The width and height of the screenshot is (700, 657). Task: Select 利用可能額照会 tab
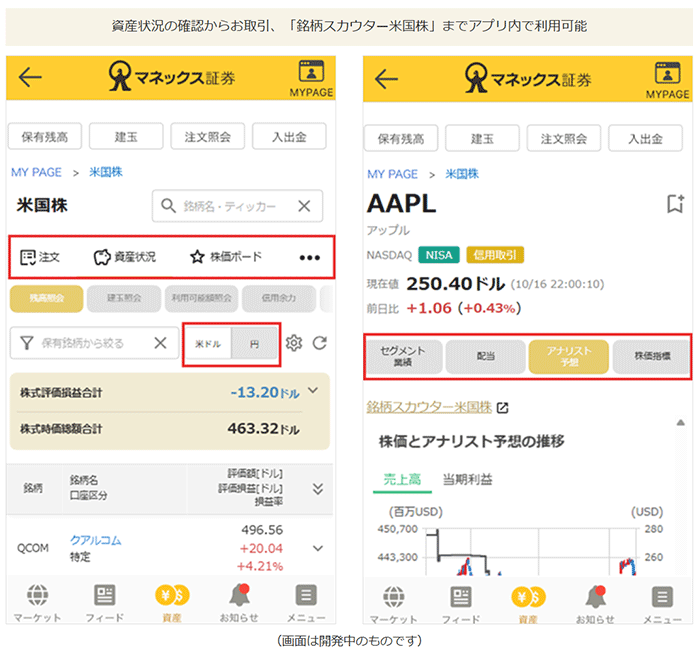click(x=201, y=298)
